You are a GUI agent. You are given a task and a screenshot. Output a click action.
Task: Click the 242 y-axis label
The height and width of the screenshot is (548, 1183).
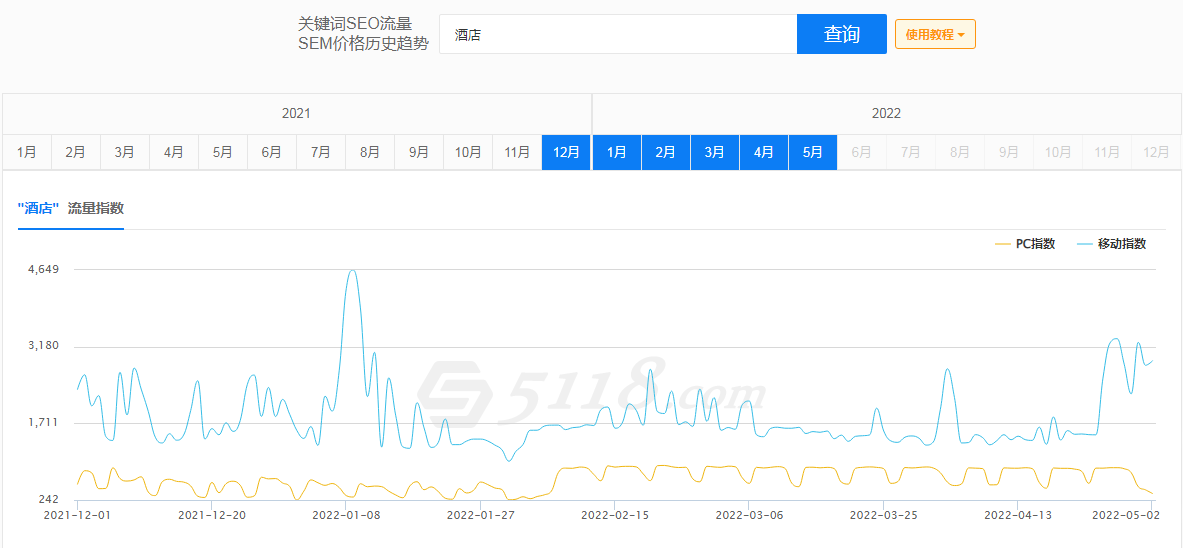[48, 500]
